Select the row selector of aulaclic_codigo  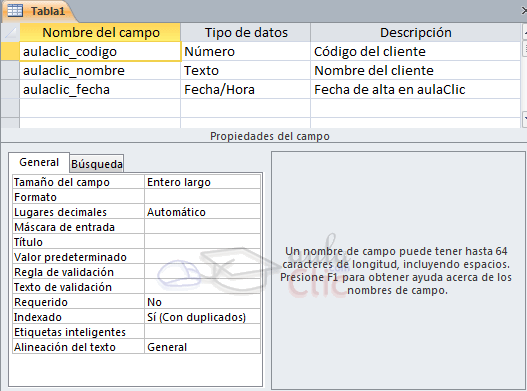coord(10,51)
